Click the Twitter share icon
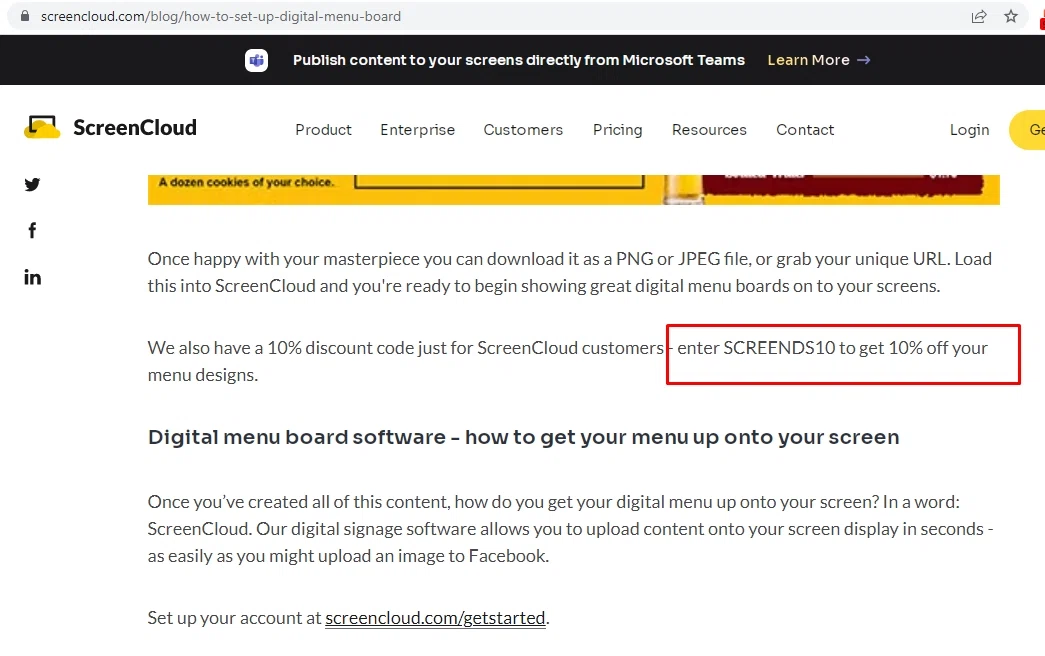 tap(32, 185)
